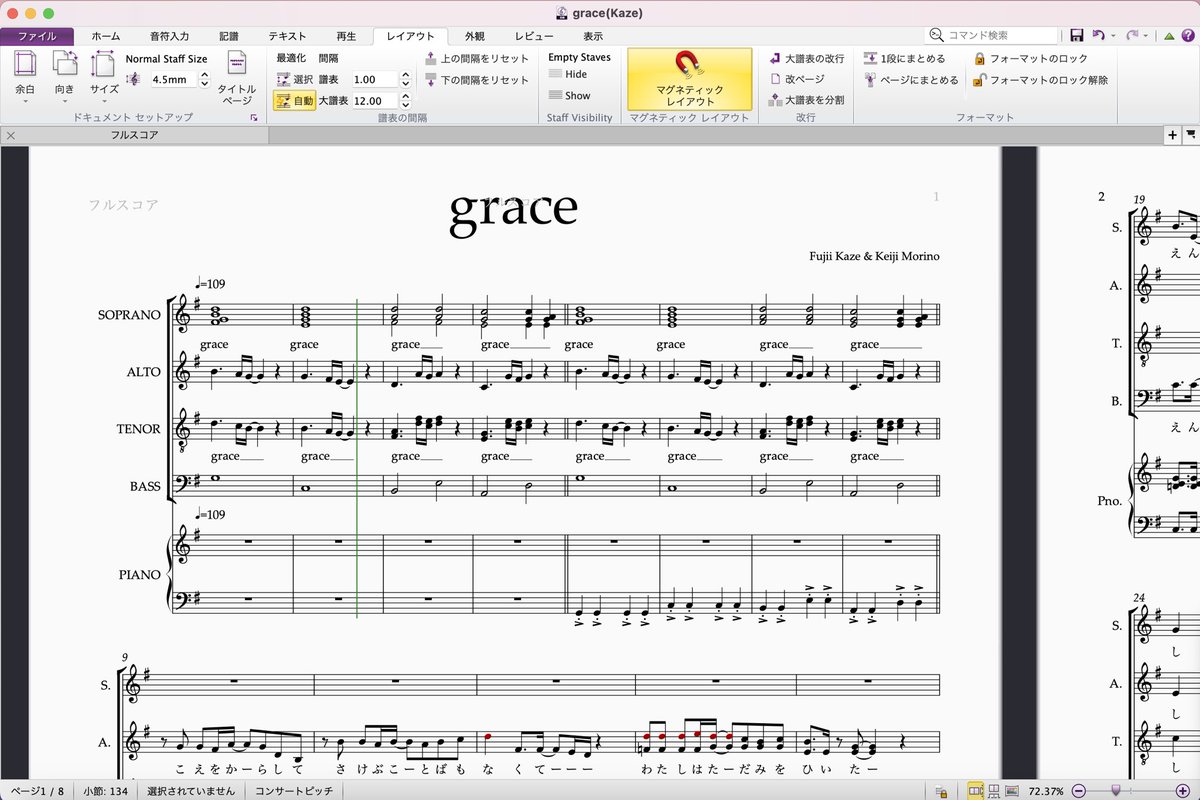This screenshot has width=1200, height=800.
Task: Show empty staves with Show
Action: 570,96
